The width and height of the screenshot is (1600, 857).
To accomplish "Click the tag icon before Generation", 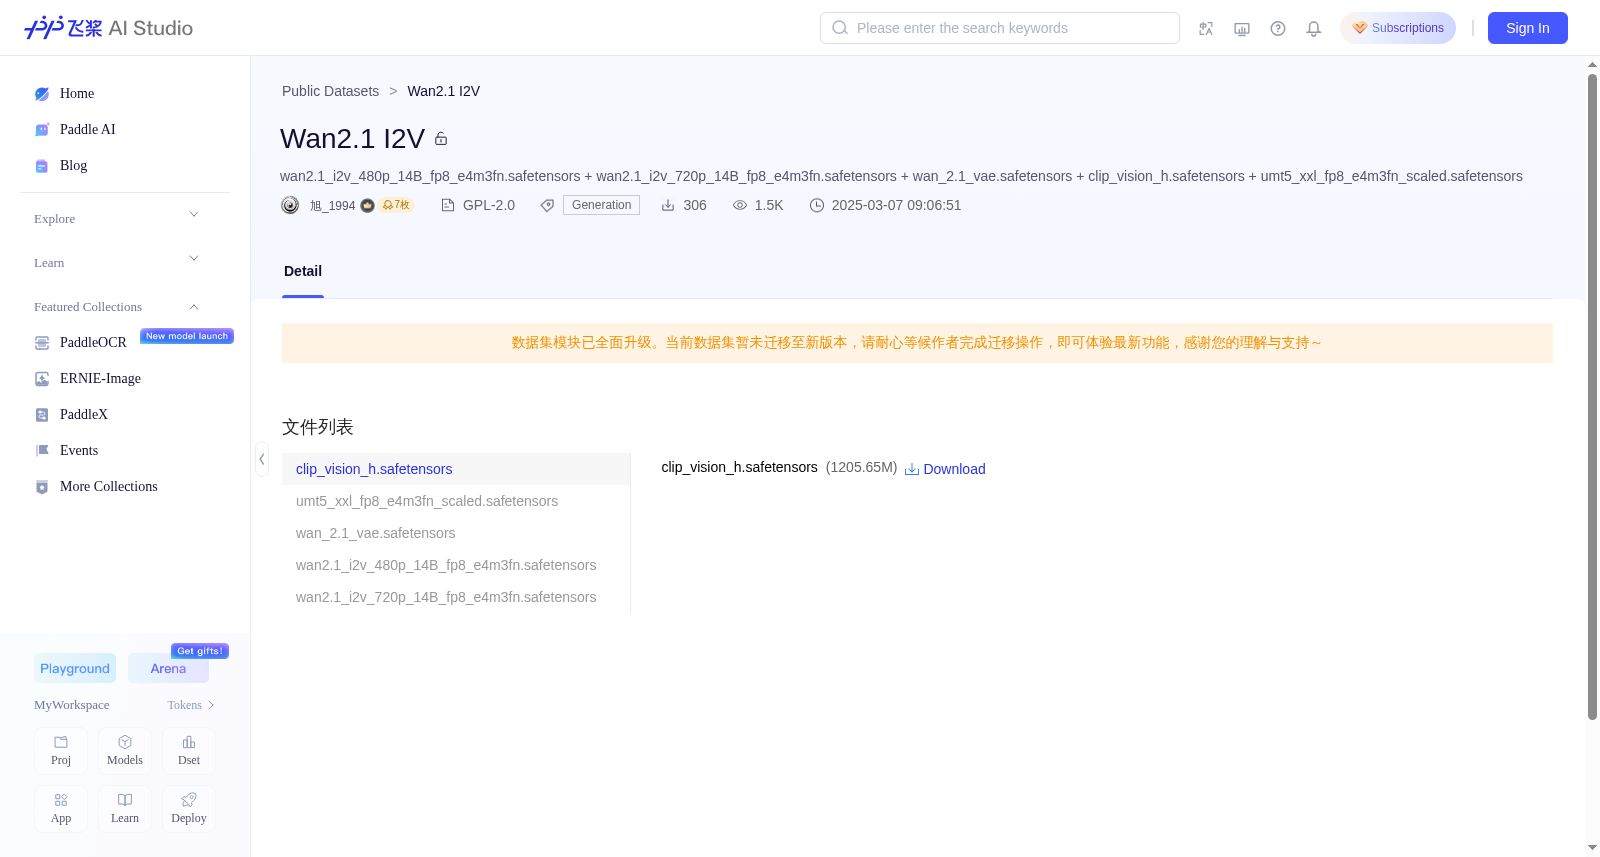I will [547, 205].
